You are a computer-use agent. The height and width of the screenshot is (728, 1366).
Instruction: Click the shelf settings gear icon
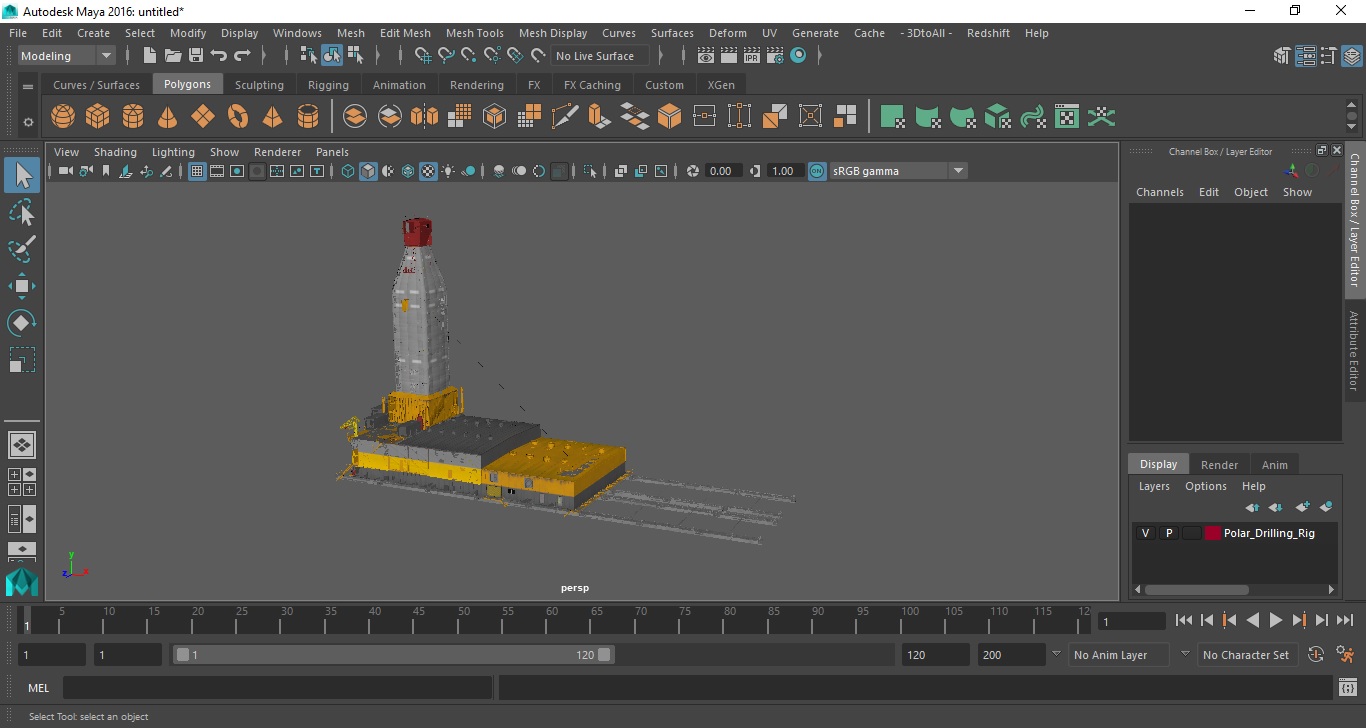pos(28,122)
